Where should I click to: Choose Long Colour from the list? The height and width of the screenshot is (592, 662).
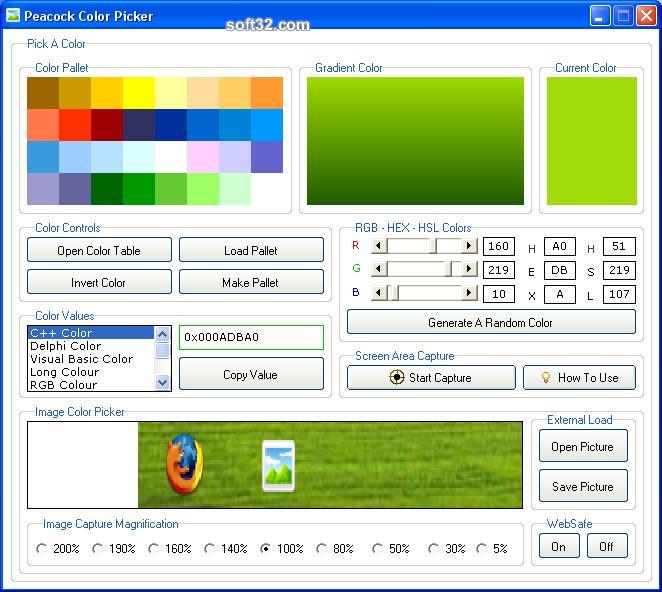point(91,372)
